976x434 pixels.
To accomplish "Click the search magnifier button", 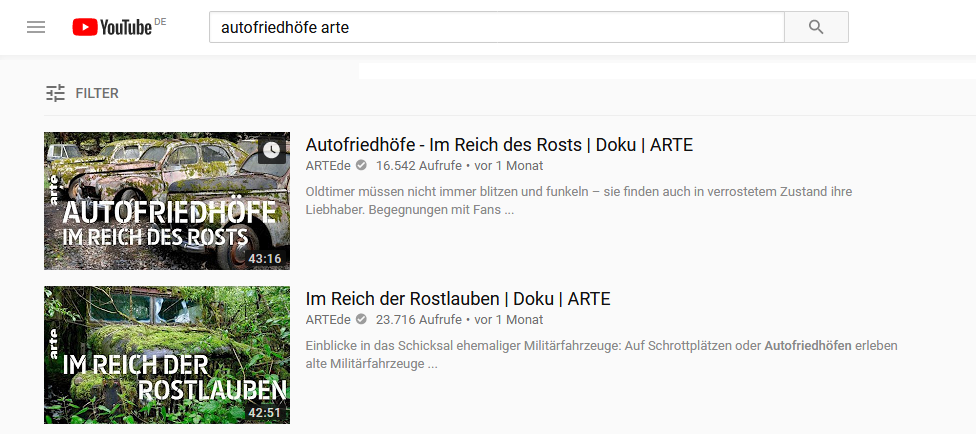I will [x=816, y=27].
